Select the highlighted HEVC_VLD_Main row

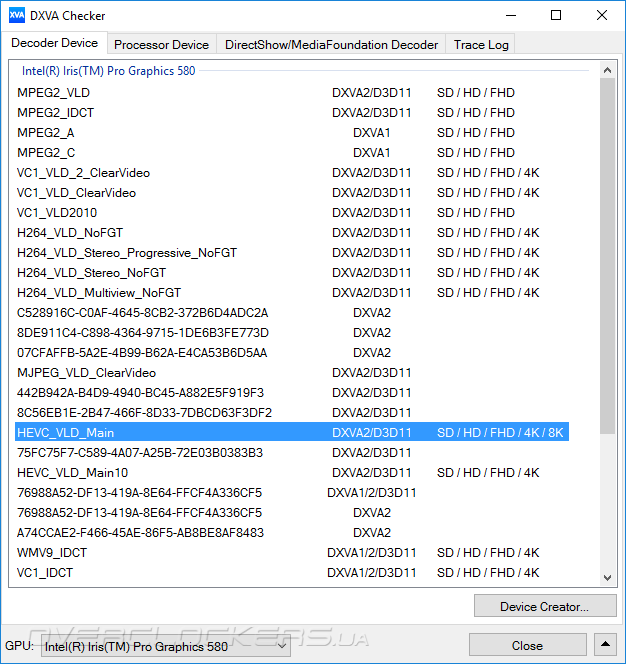[292, 432]
